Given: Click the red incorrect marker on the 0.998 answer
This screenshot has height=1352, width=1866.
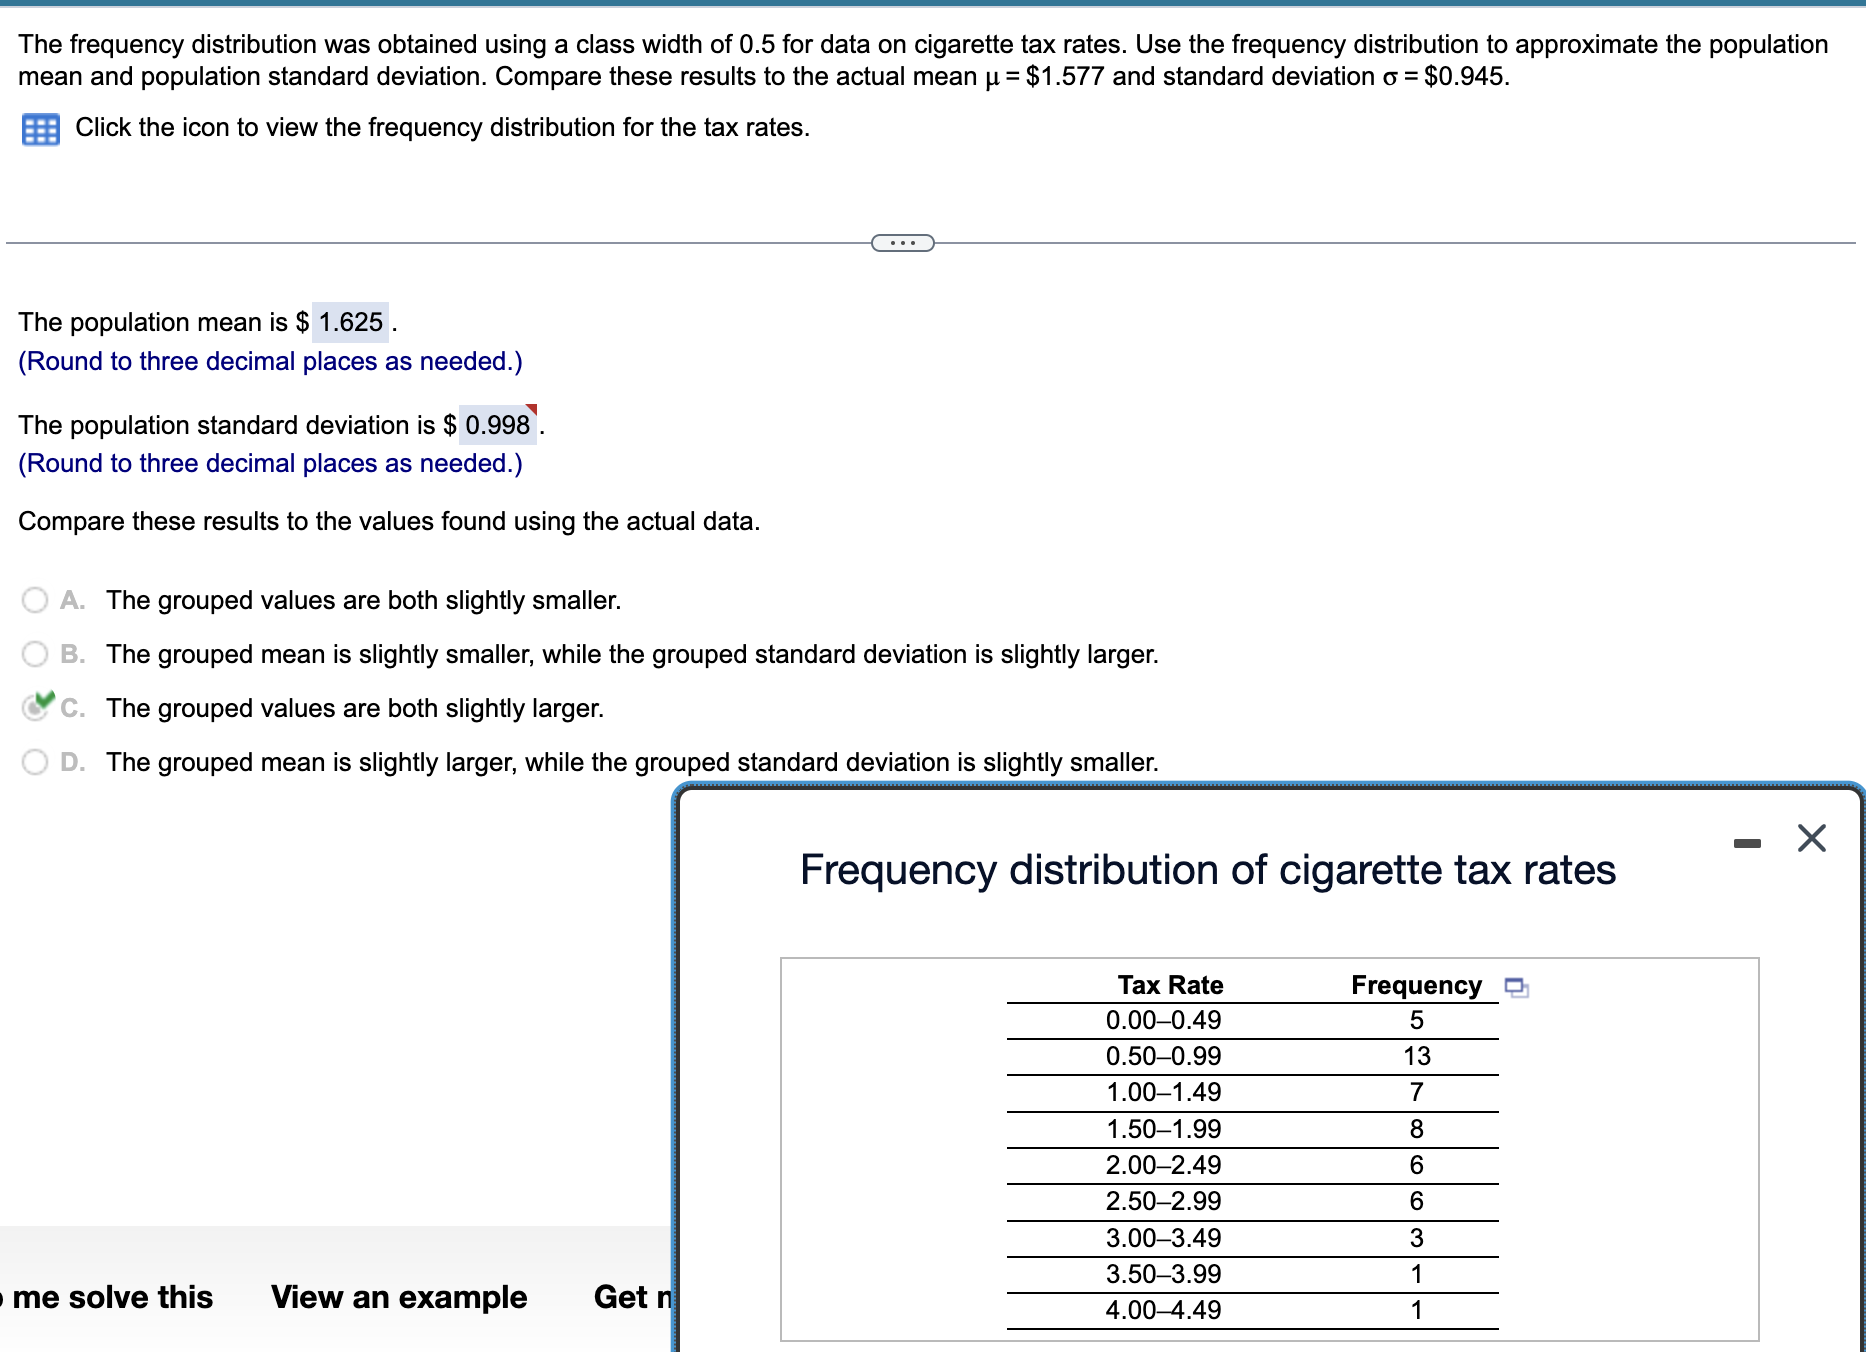Looking at the screenshot, I should (x=533, y=410).
